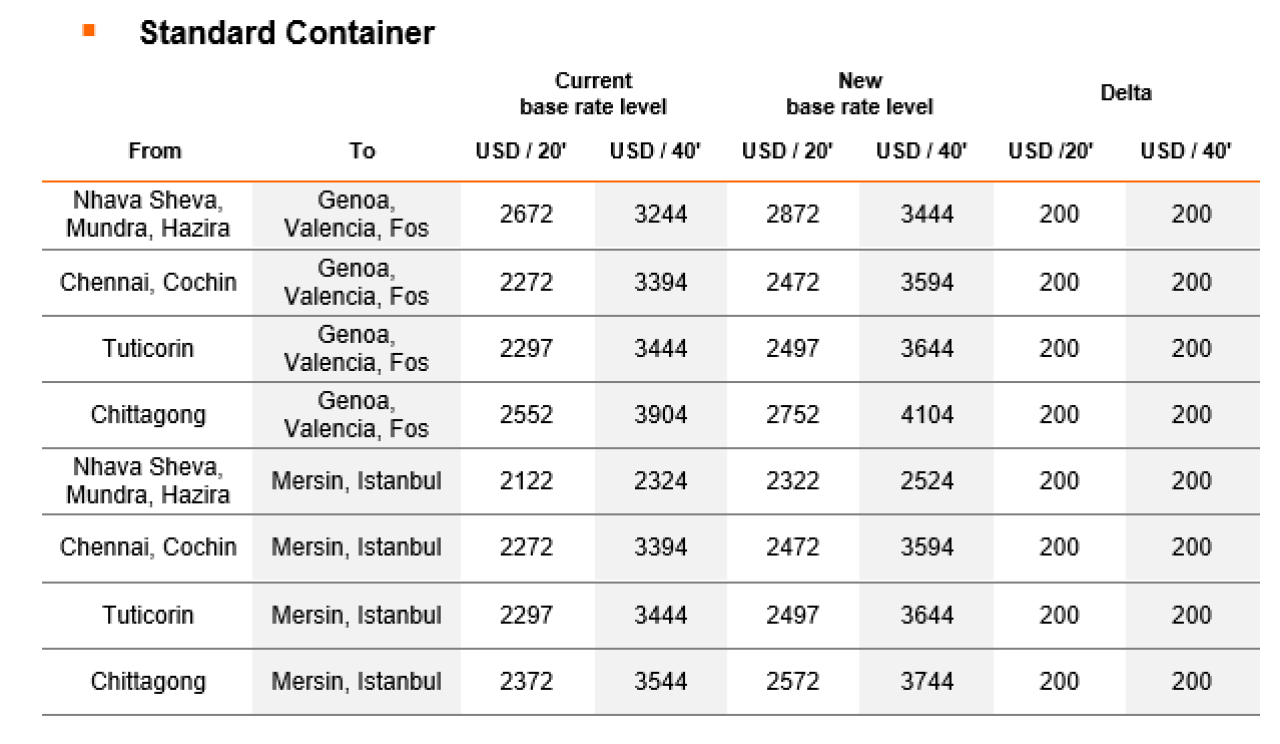
Task: Select the new rate value 2524
Action: 927,481
